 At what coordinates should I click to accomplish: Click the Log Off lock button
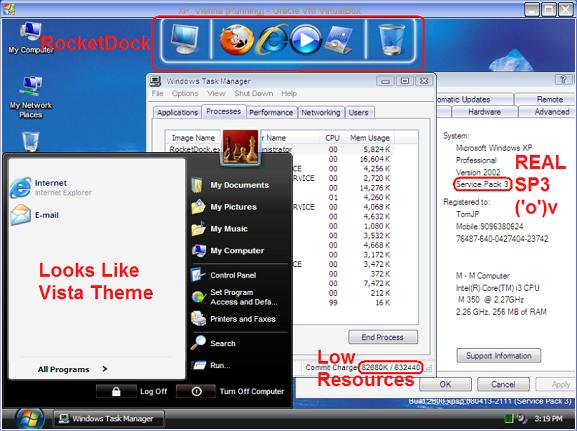(x=116, y=391)
